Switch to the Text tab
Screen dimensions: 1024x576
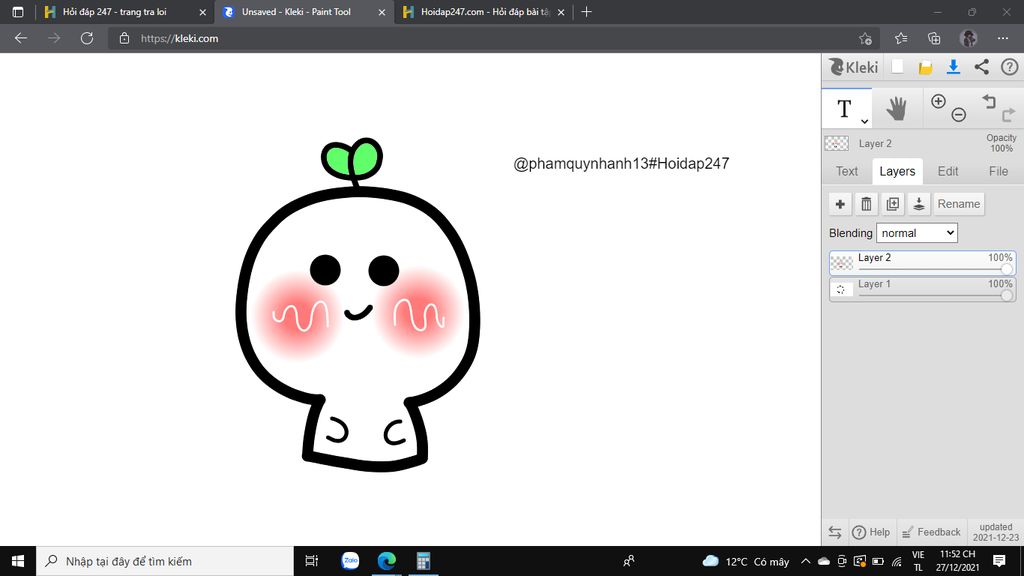[847, 171]
